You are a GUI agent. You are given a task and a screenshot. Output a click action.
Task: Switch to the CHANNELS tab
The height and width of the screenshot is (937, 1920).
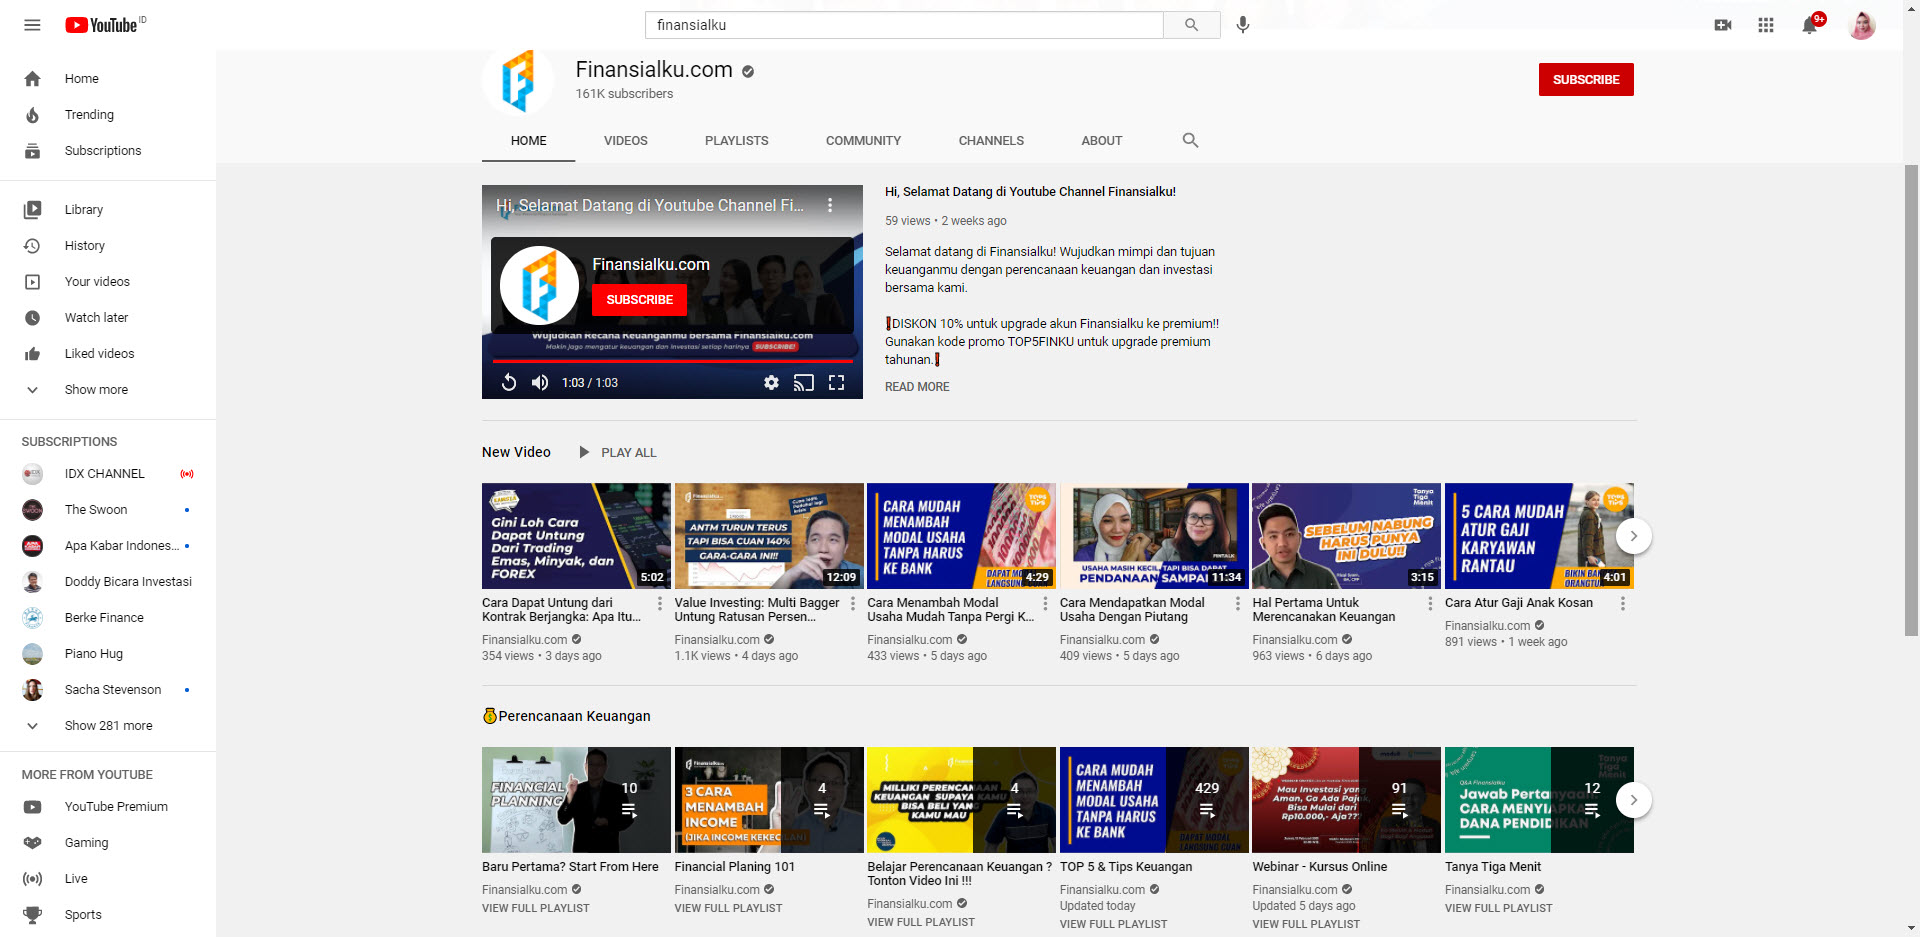click(x=991, y=141)
